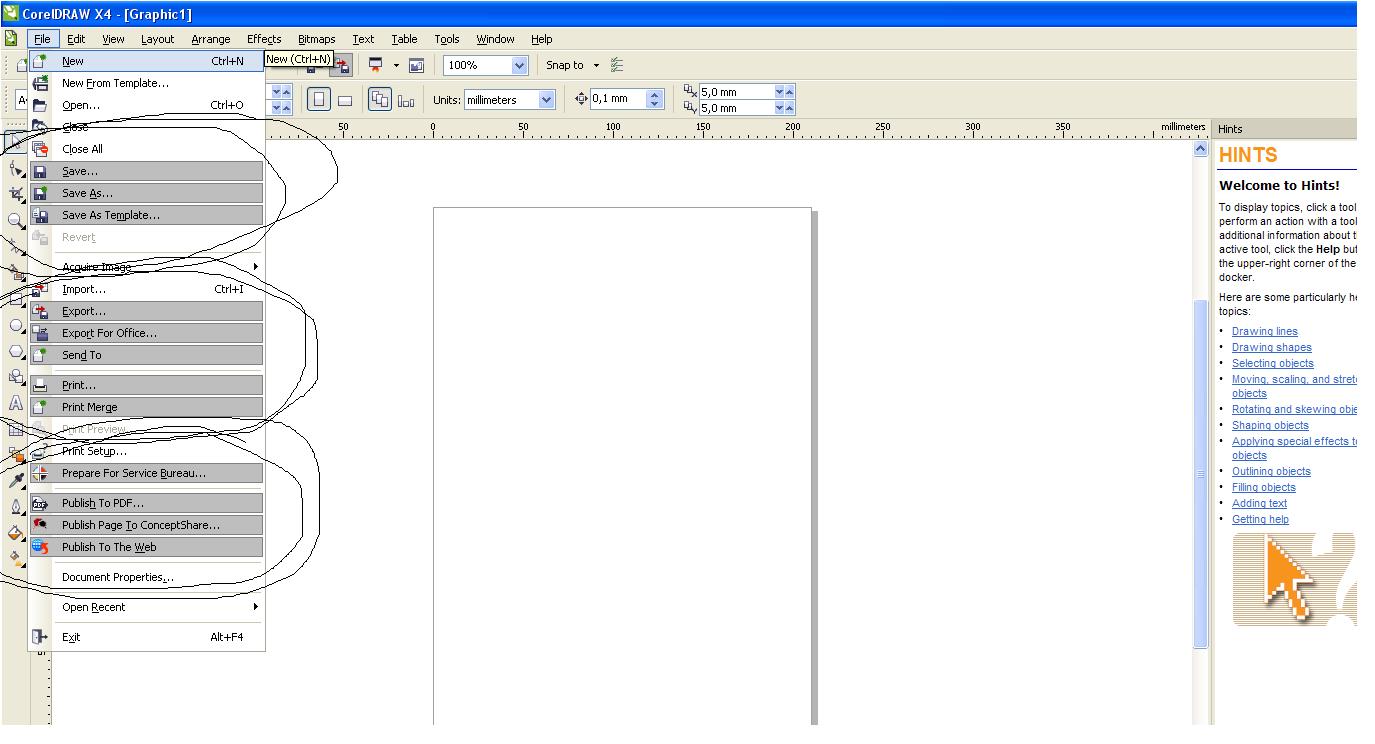The image size is (1375, 744).
Task: Click the vertical scrollbar up arrow
Action: tap(1201, 148)
